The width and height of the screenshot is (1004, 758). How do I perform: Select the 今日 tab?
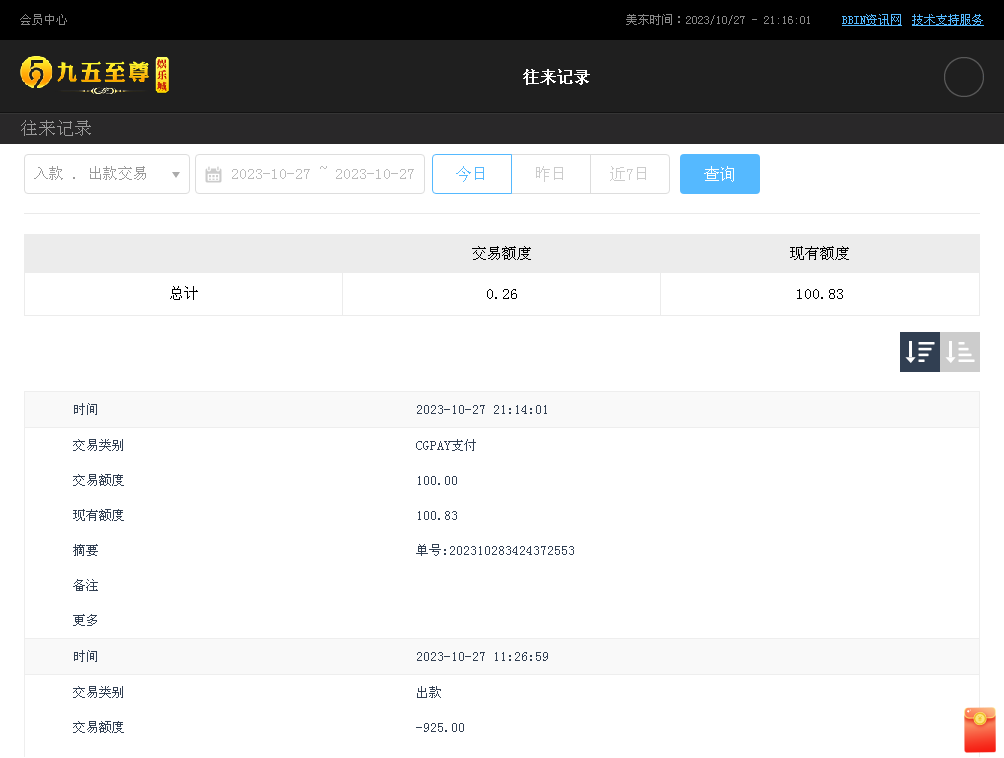point(472,173)
